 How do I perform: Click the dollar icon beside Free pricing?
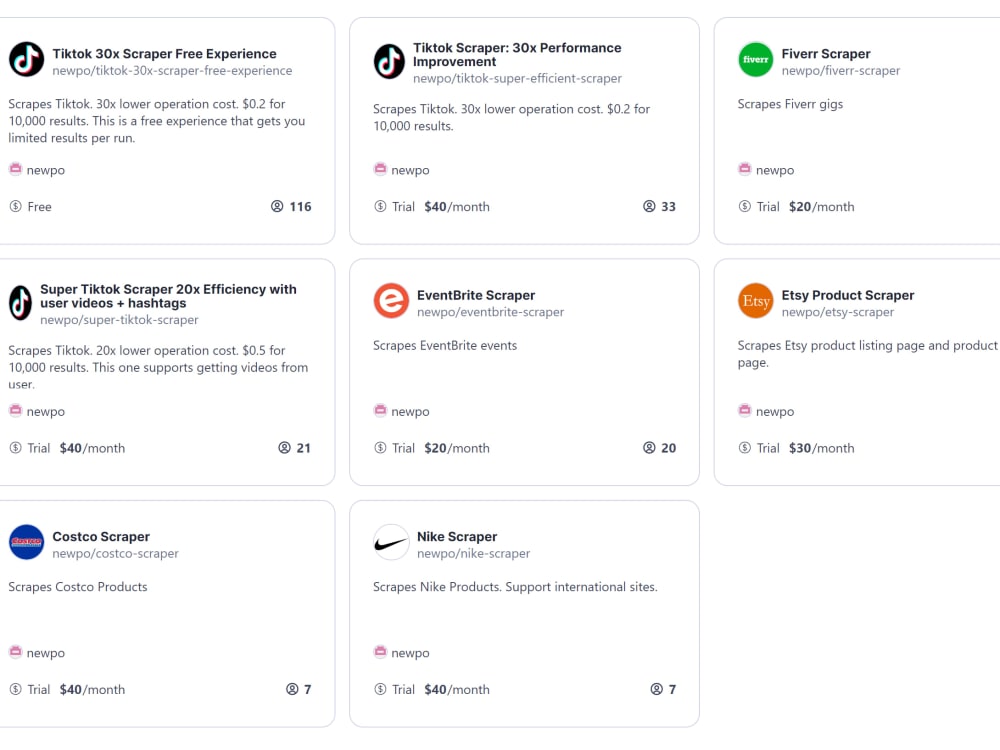click(x=15, y=206)
